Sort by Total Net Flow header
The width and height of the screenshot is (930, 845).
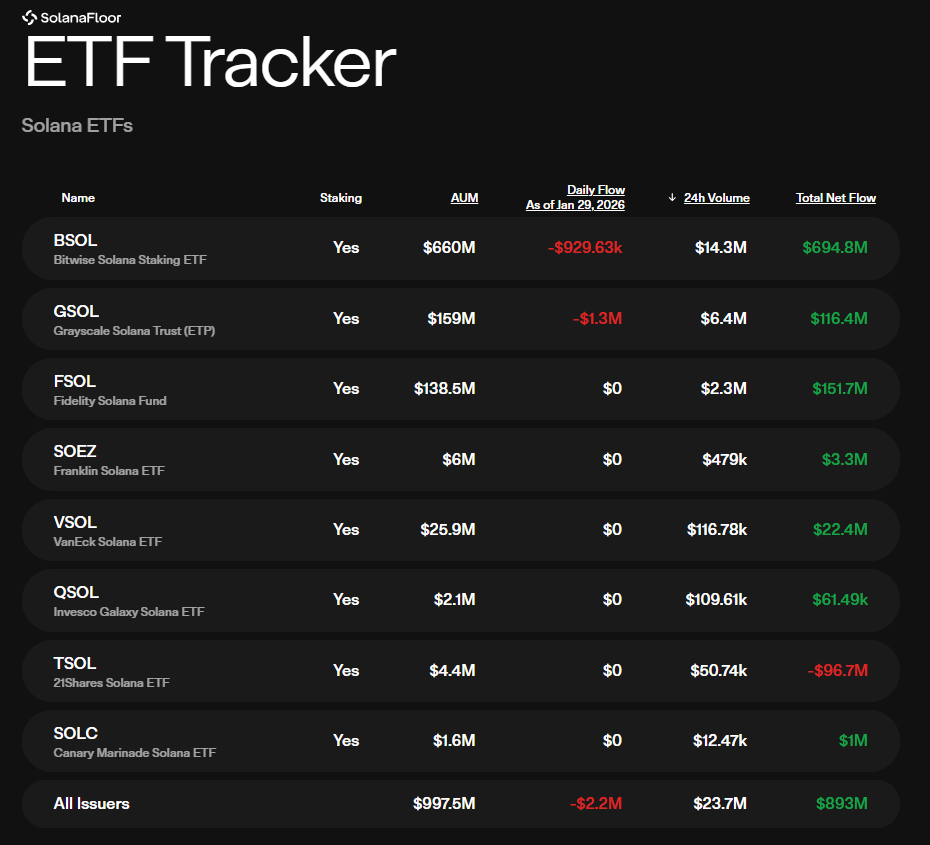[x=835, y=198]
